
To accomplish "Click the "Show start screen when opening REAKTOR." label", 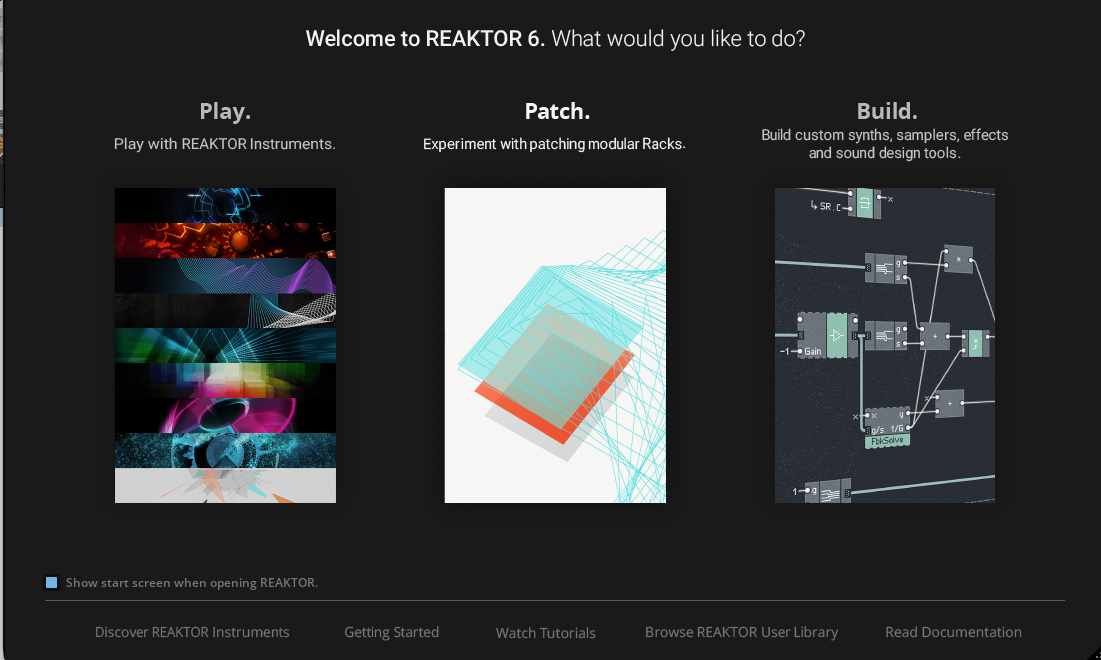I will click(x=192, y=583).
